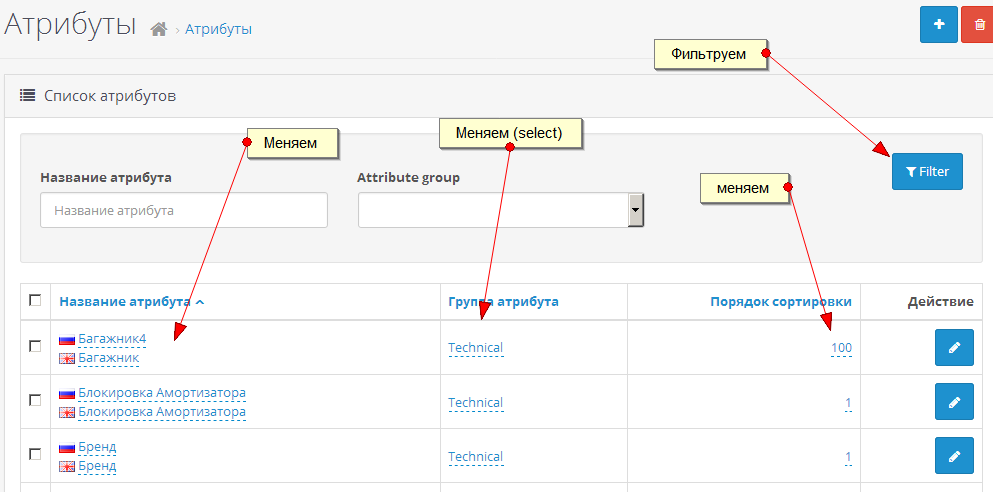This screenshot has height=492, width=993.
Task: Click sort order 1 for Бренд
Action: pyautogui.click(x=848, y=457)
